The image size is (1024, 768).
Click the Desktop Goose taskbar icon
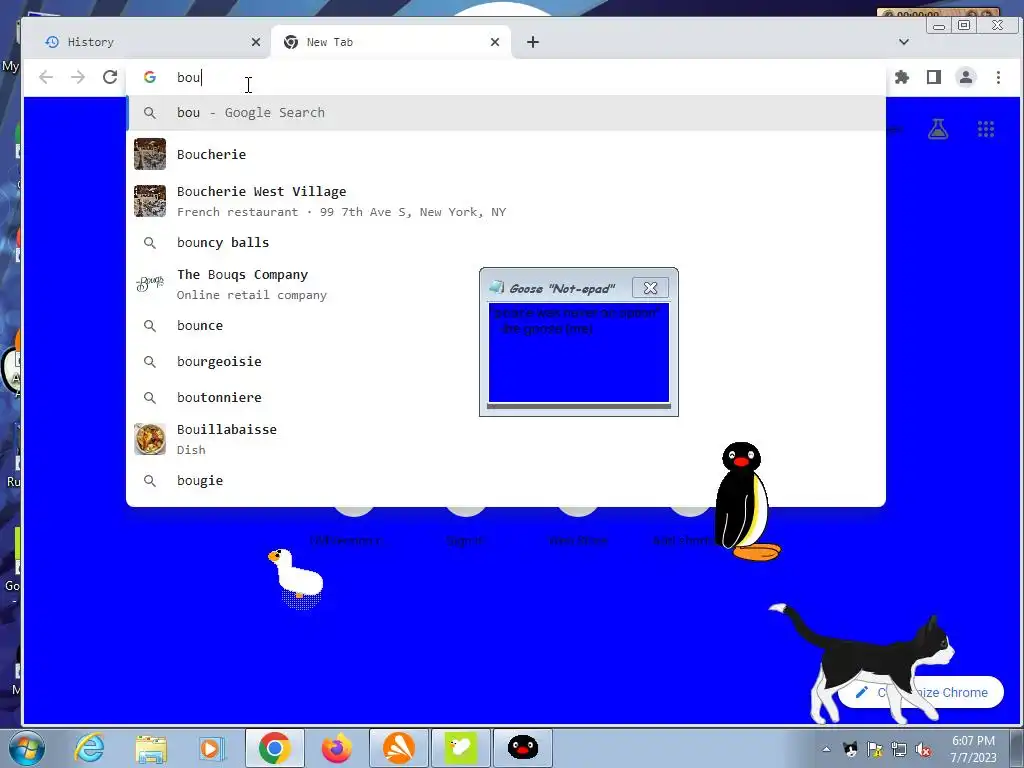tap(460, 748)
